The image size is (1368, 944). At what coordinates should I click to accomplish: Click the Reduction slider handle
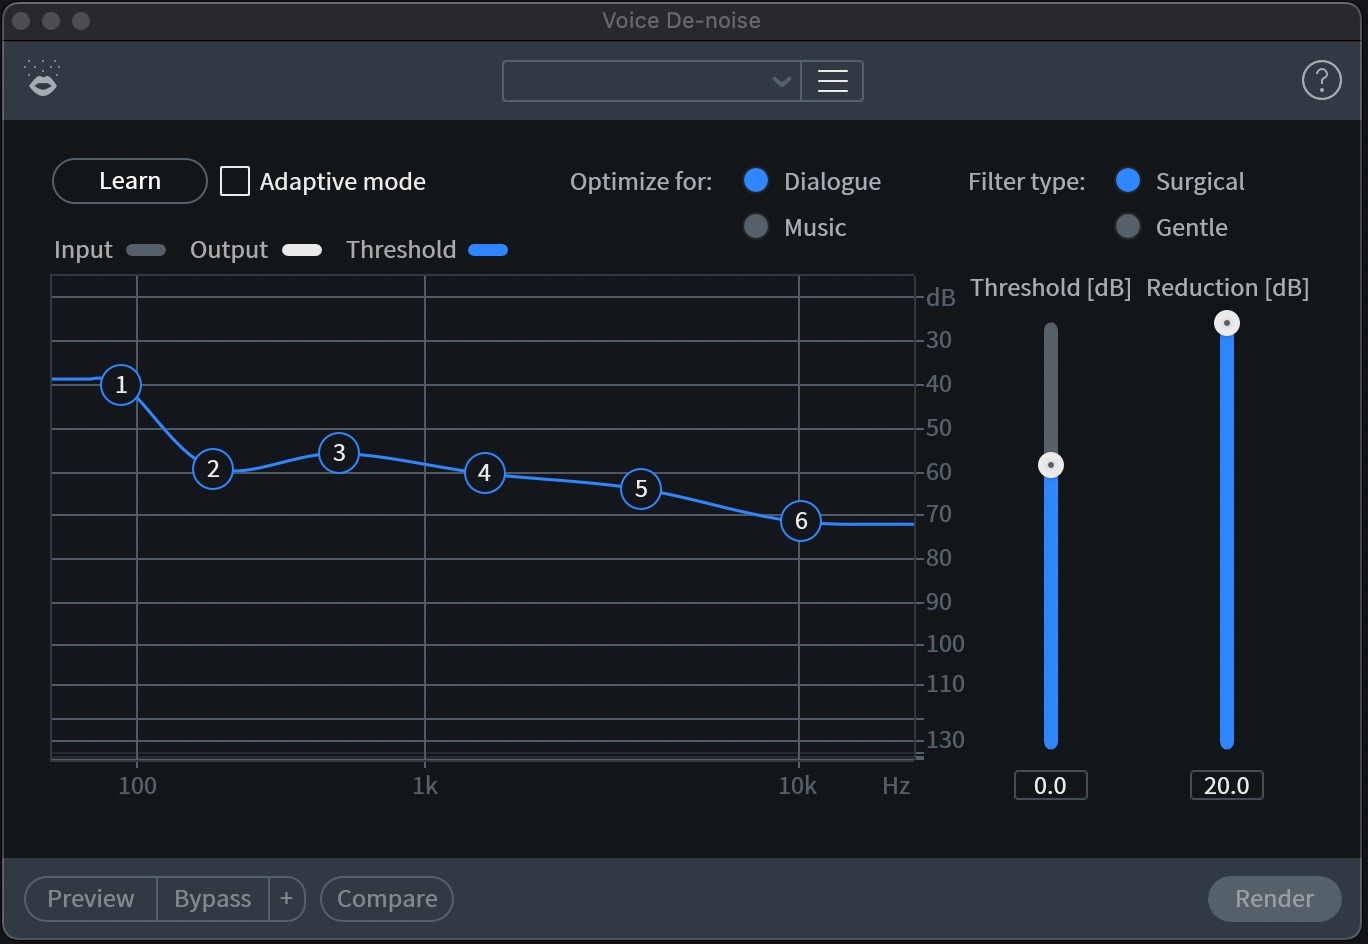pos(1227,323)
